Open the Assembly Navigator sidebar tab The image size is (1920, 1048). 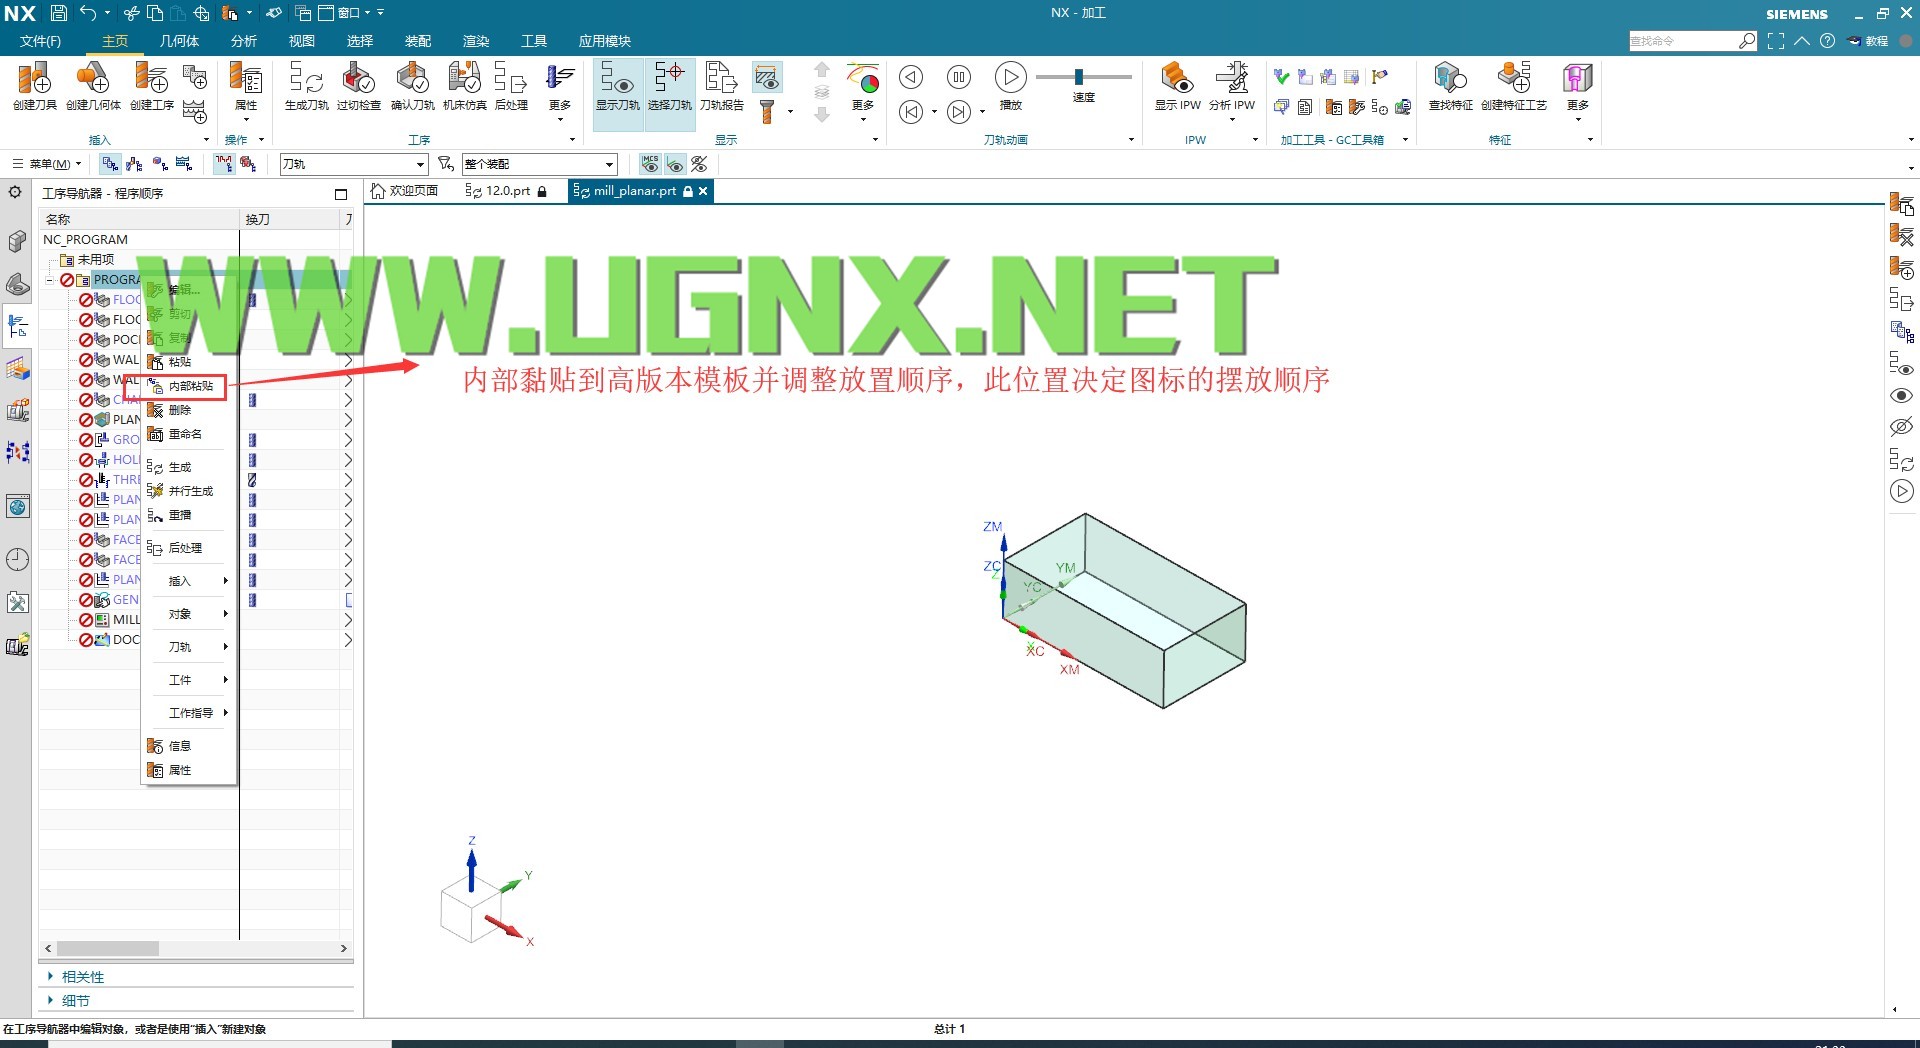click(17, 241)
